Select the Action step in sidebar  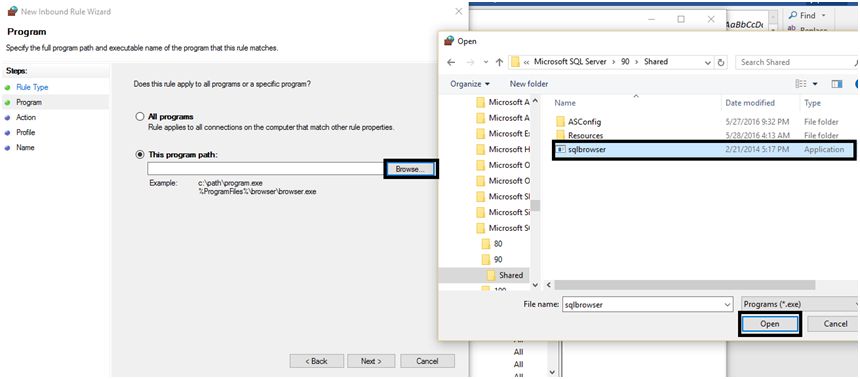[26, 117]
